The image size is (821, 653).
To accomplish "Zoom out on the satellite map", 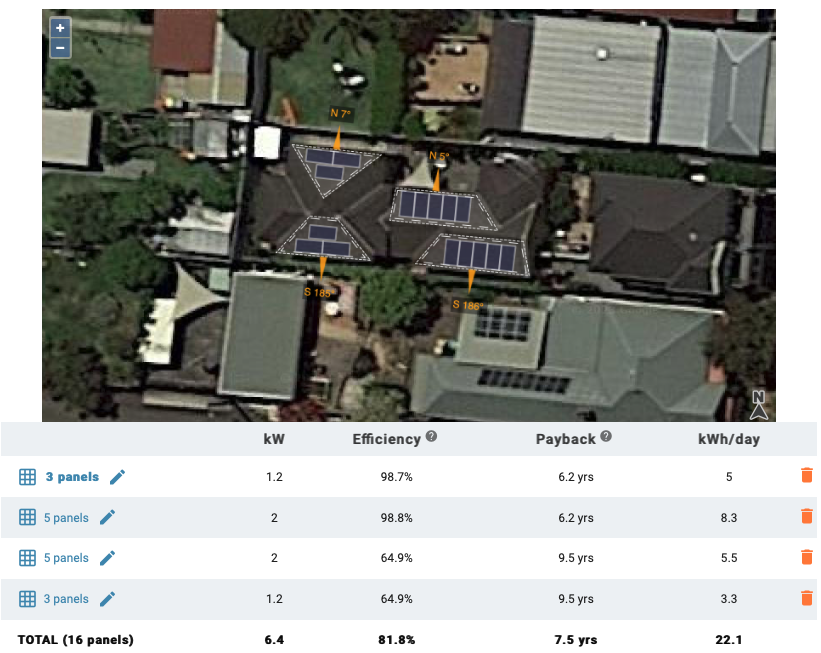I will pyautogui.click(x=60, y=48).
